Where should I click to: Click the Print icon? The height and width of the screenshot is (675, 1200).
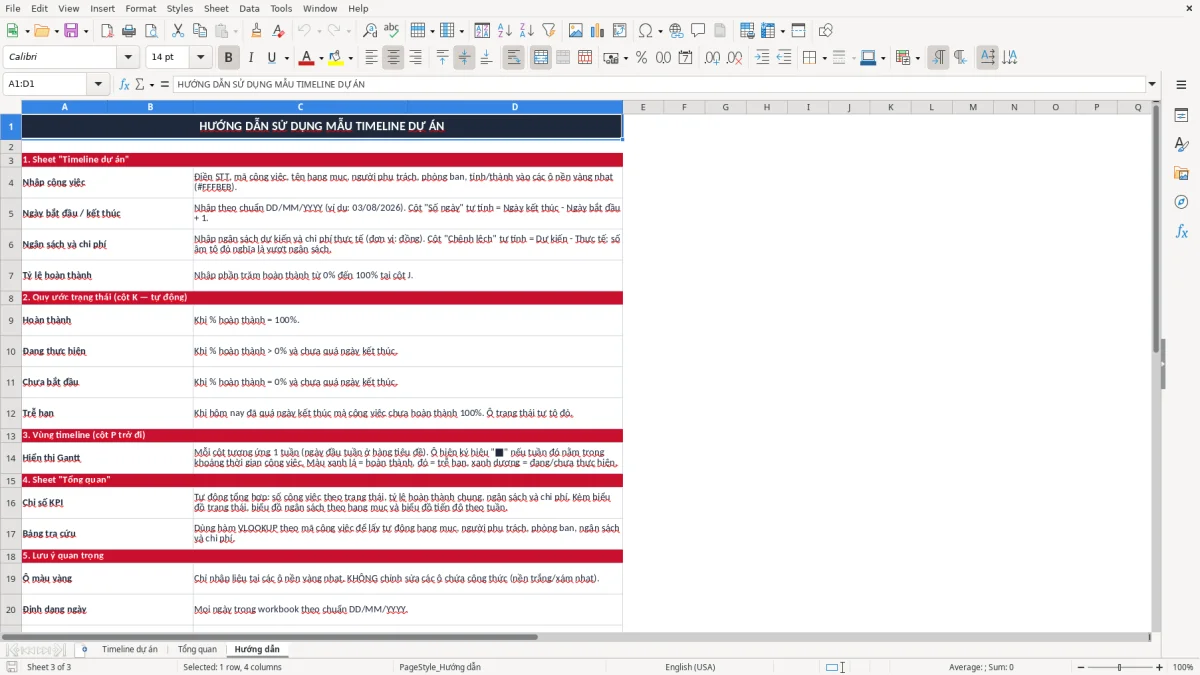click(x=128, y=31)
